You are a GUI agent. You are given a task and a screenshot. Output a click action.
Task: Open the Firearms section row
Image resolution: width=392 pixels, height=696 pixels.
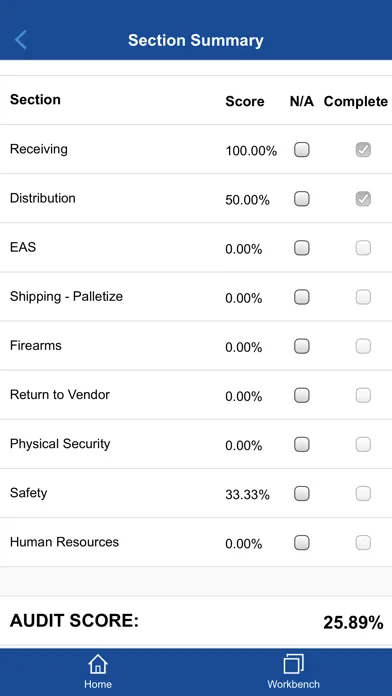(196, 345)
